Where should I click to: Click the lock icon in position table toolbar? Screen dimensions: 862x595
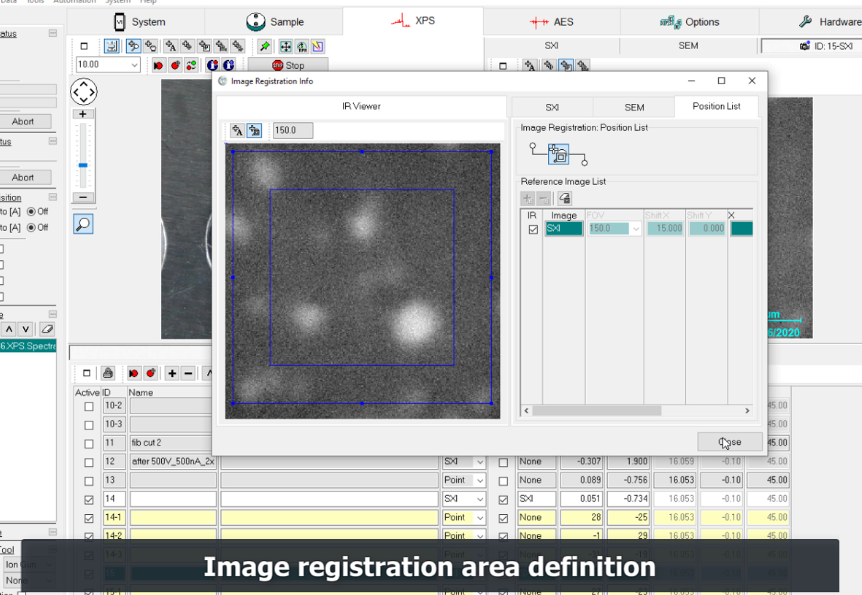click(108, 373)
